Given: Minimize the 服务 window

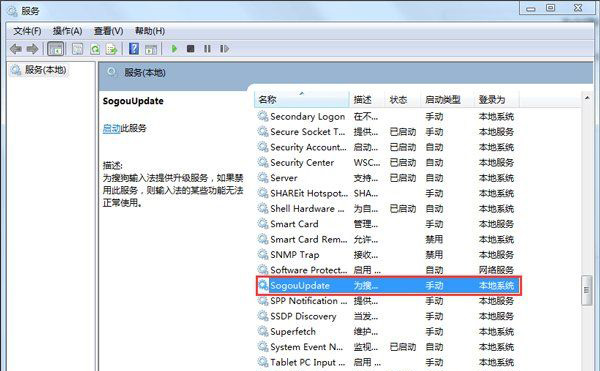Looking at the screenshot, I should tap(531, 8).
